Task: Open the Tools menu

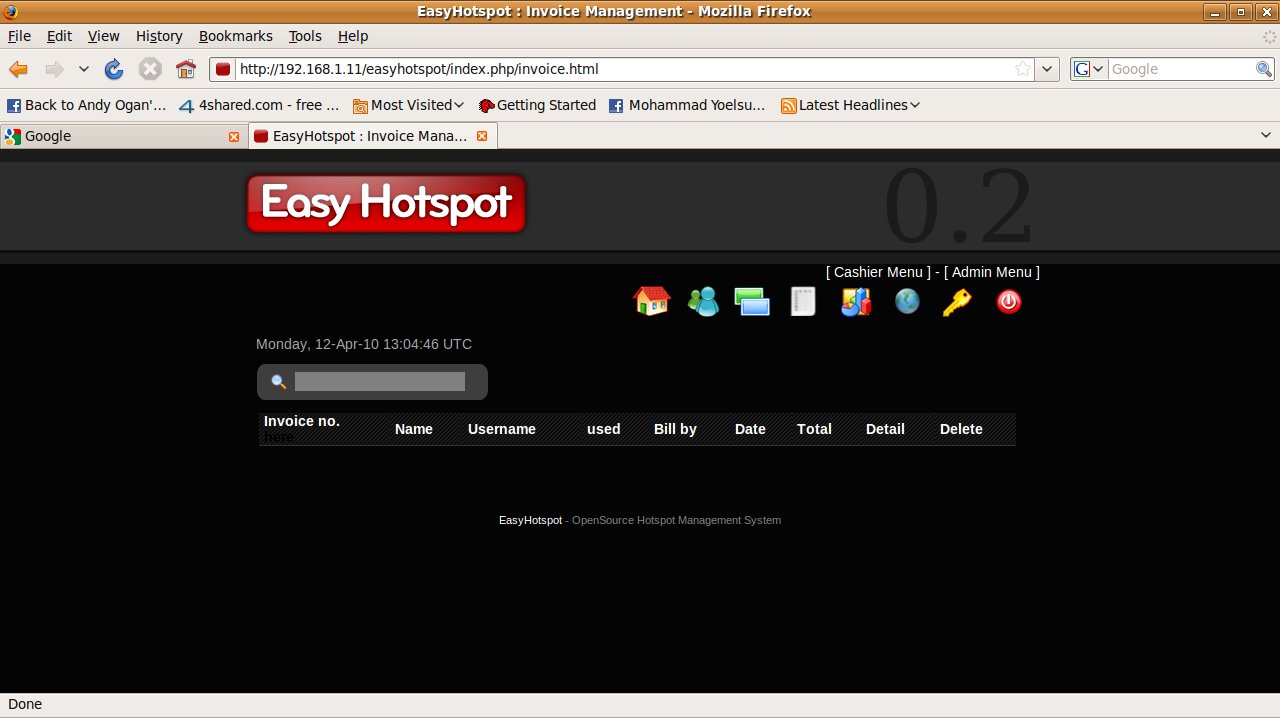Action: click(x=305, y=36)
